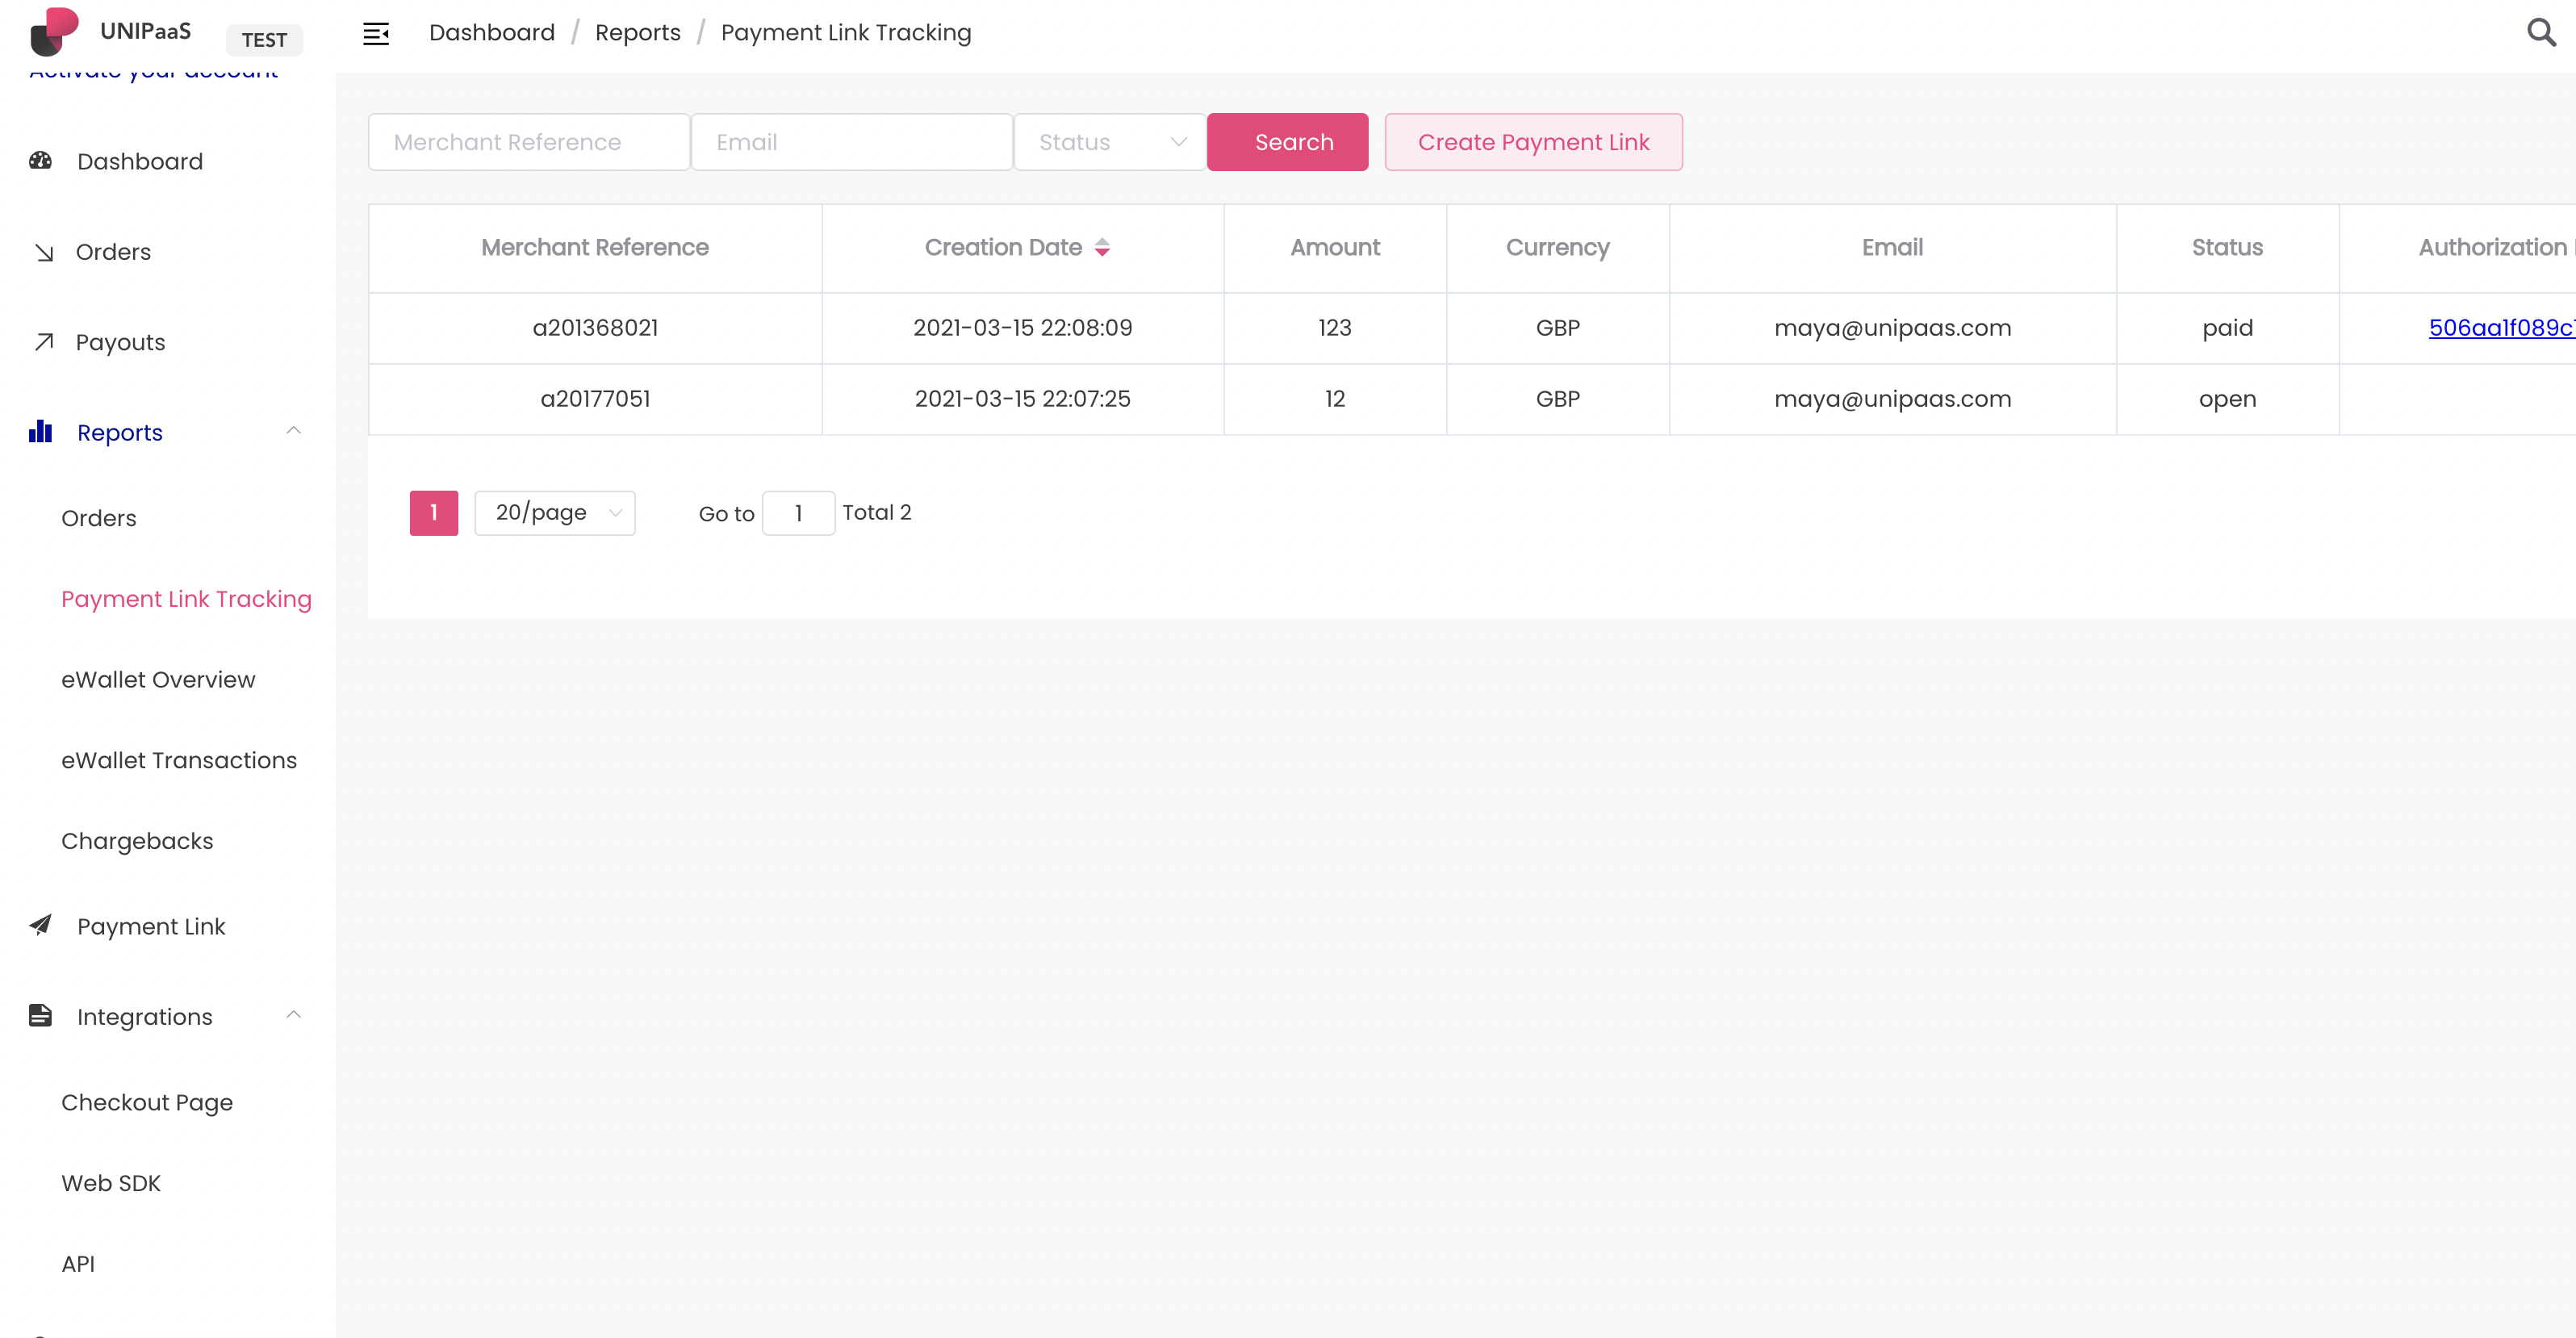Collapse sidebar with hamburger menu icon

pos(376,33)
